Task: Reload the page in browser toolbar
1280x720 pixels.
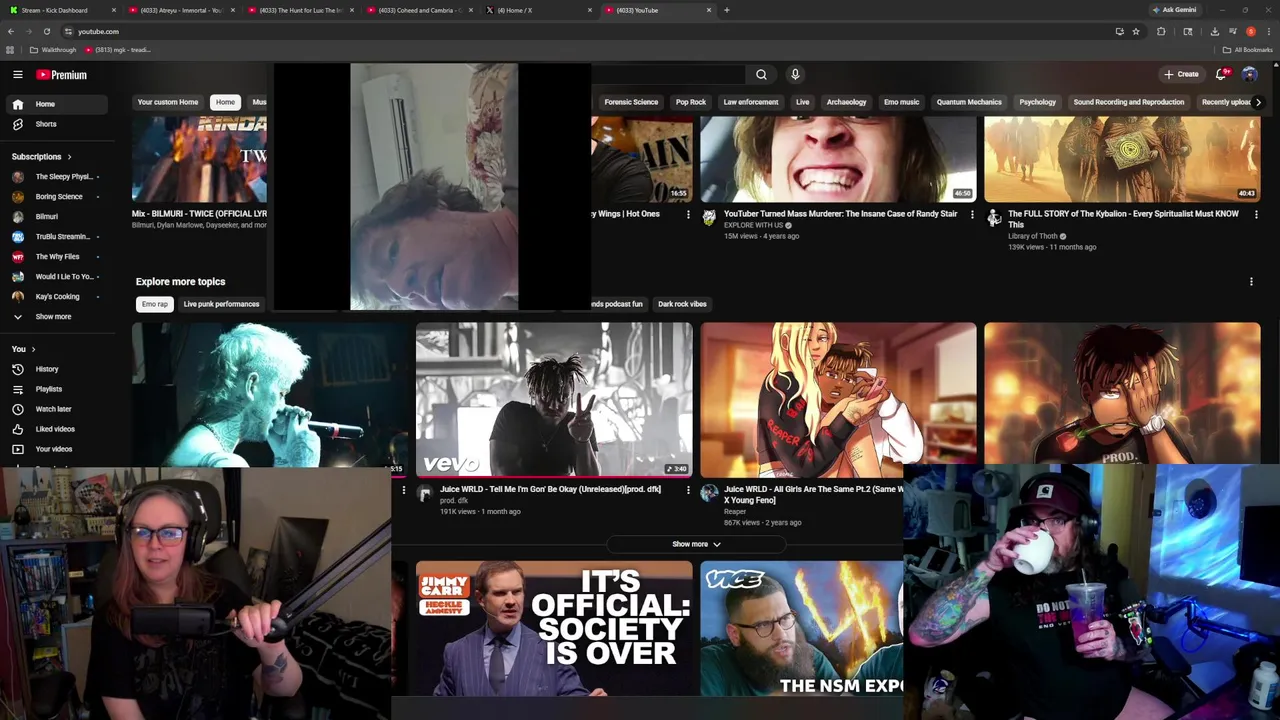Action: click(x=47, y=31)
